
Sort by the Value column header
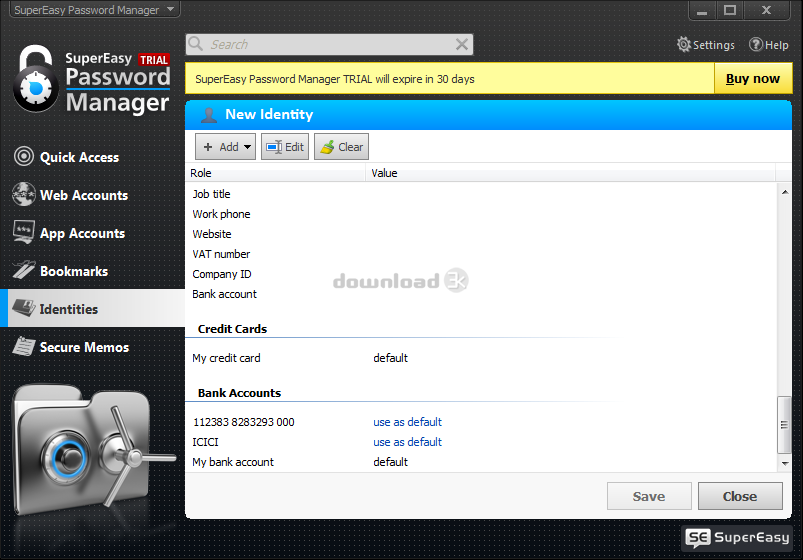click(x=570, y=173)
